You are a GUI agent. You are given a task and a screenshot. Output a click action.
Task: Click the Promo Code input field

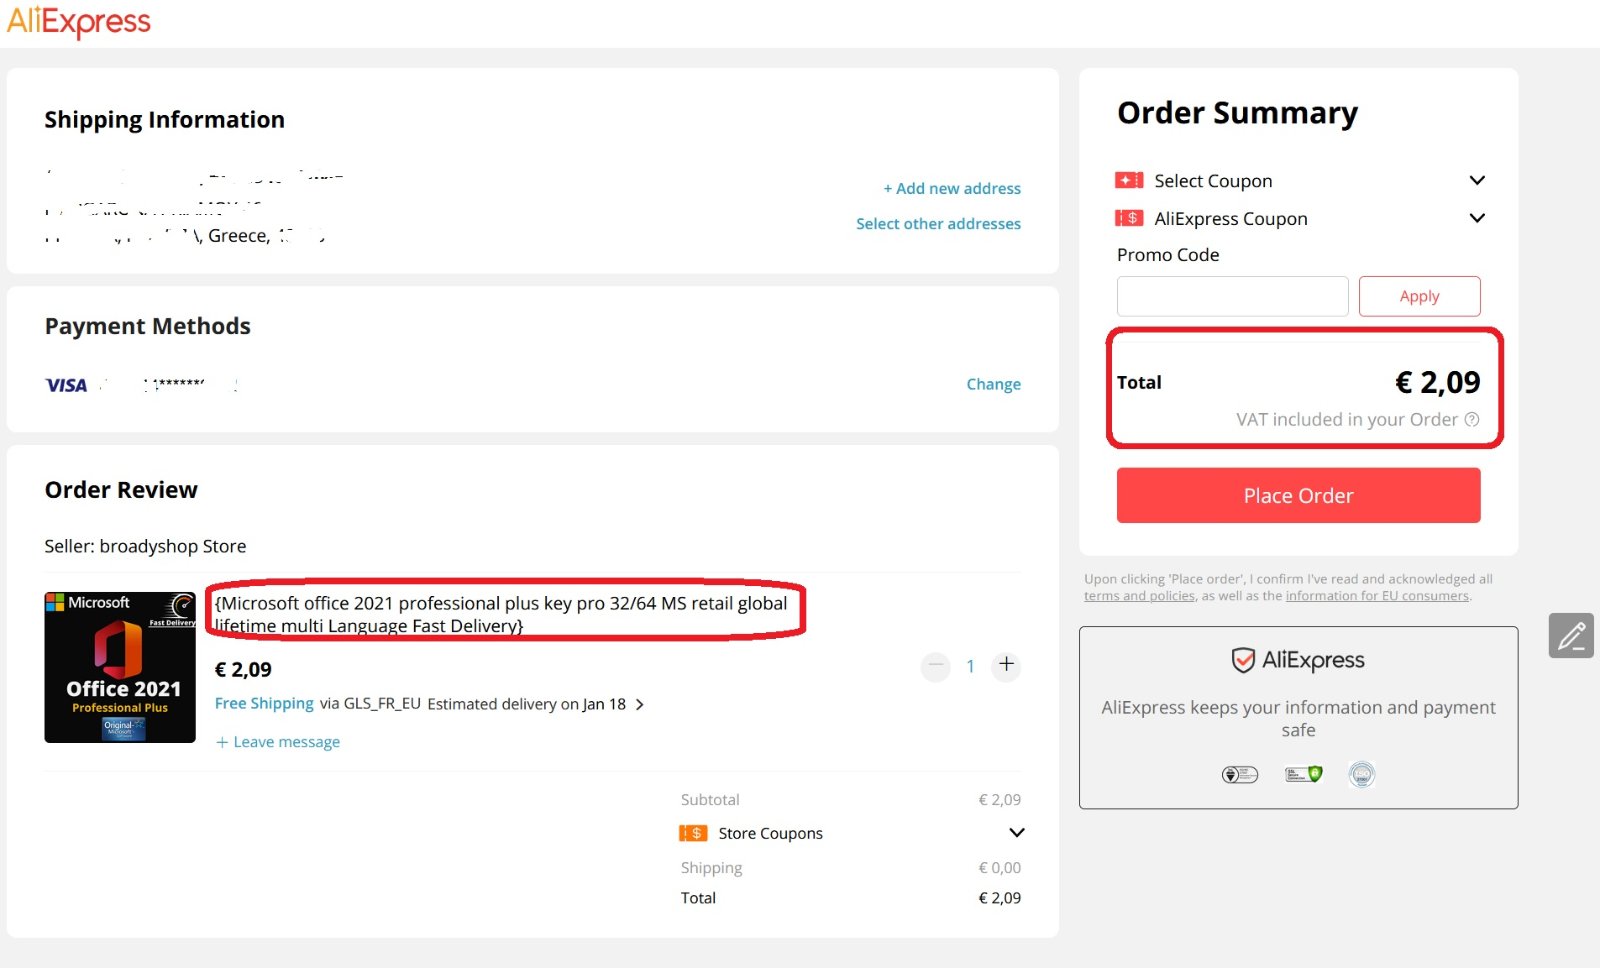tap(1232, 296)
